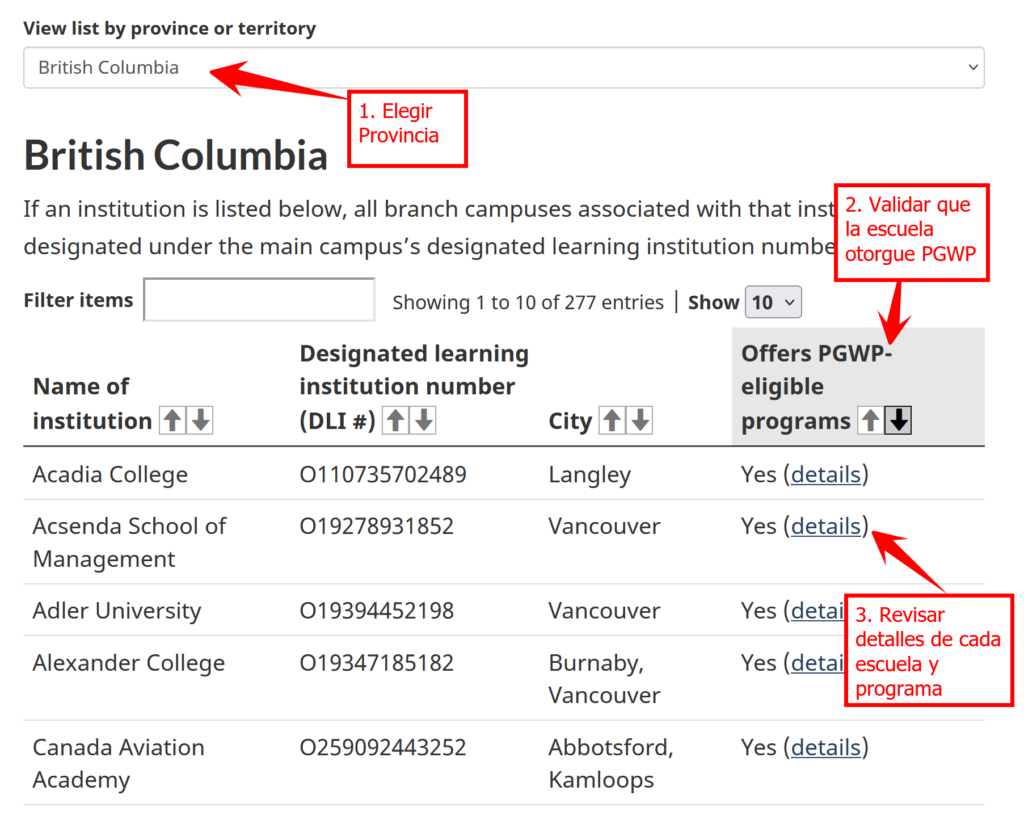The width and height of the screenshot is (1024, 816).
Task: Open details link for Acadia College
Action: 826,474
